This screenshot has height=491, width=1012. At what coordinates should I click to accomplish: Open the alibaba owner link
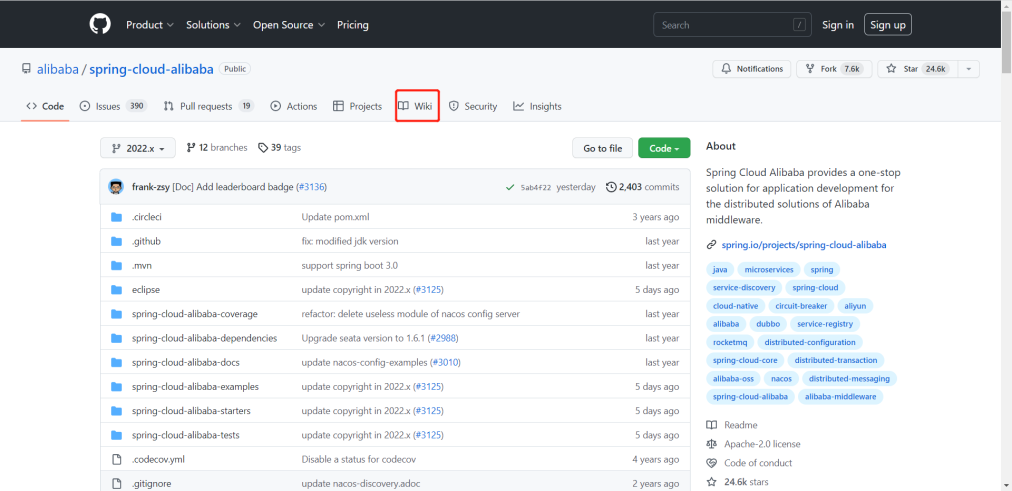[58, 69]
